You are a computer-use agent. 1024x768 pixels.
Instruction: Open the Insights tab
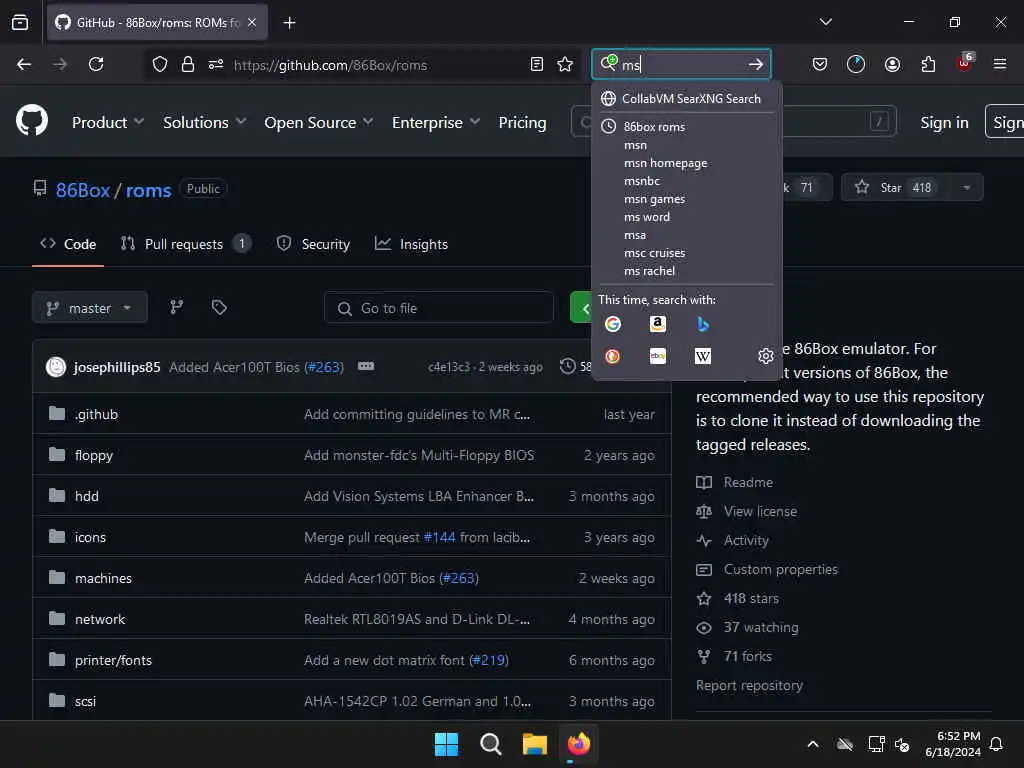[411, 244]
